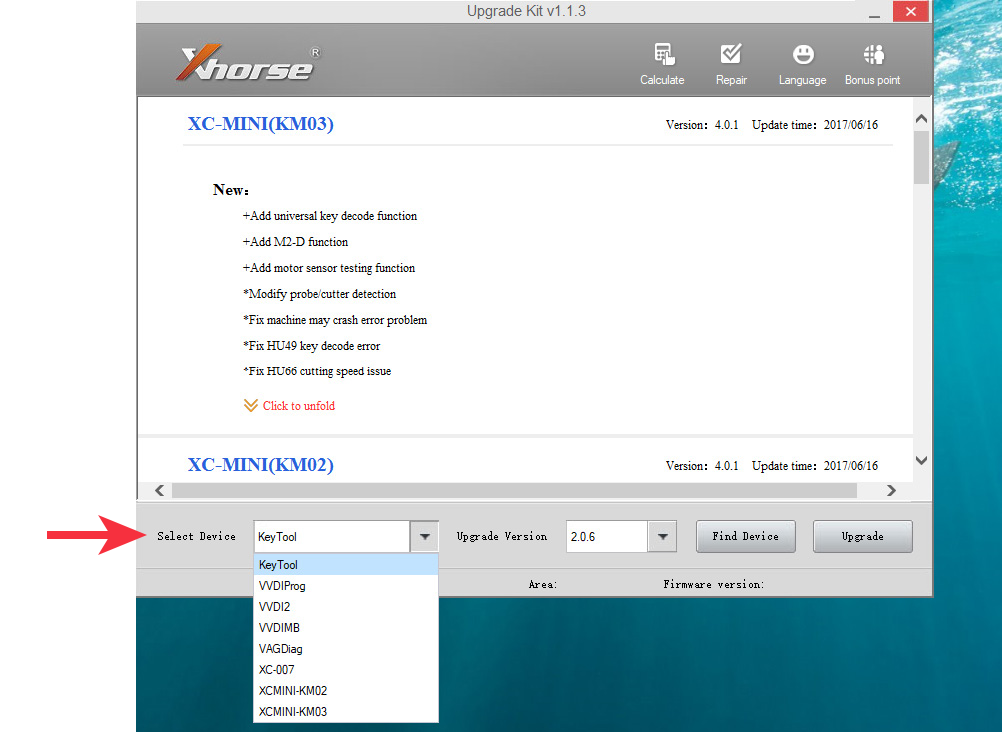
Task: Click the 'Upgrade Kit v1.1.3' title
Action: coord(526,11)
